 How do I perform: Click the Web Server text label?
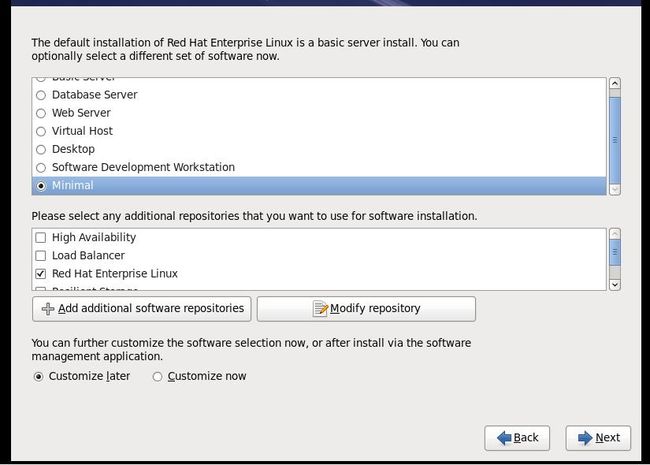(81, 113)
